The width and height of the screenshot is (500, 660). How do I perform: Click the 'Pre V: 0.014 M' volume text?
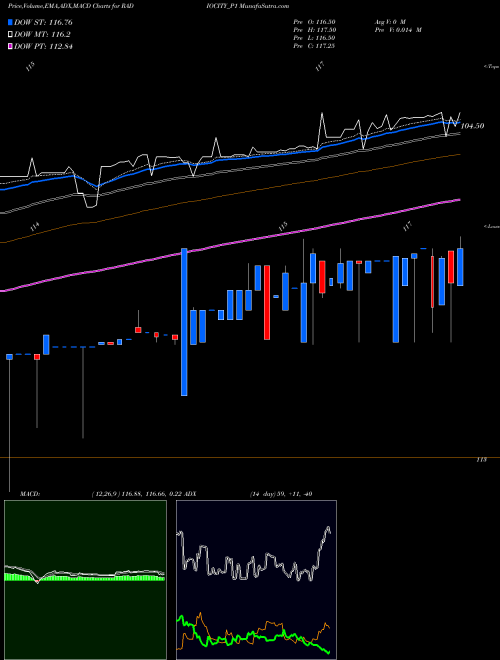pyautogui.click(x=398, y=30)
